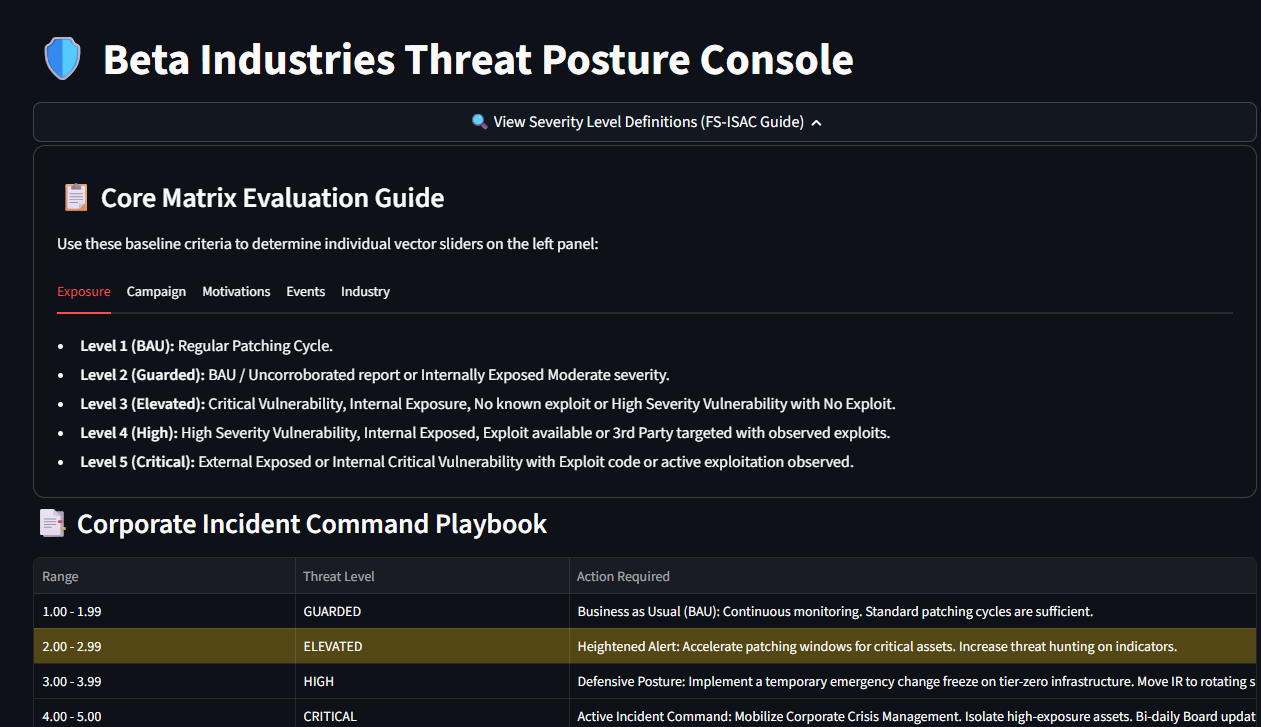This screenshot has width=1261, height=727.
Task: Click the Range column header
Action: point(165,576)
